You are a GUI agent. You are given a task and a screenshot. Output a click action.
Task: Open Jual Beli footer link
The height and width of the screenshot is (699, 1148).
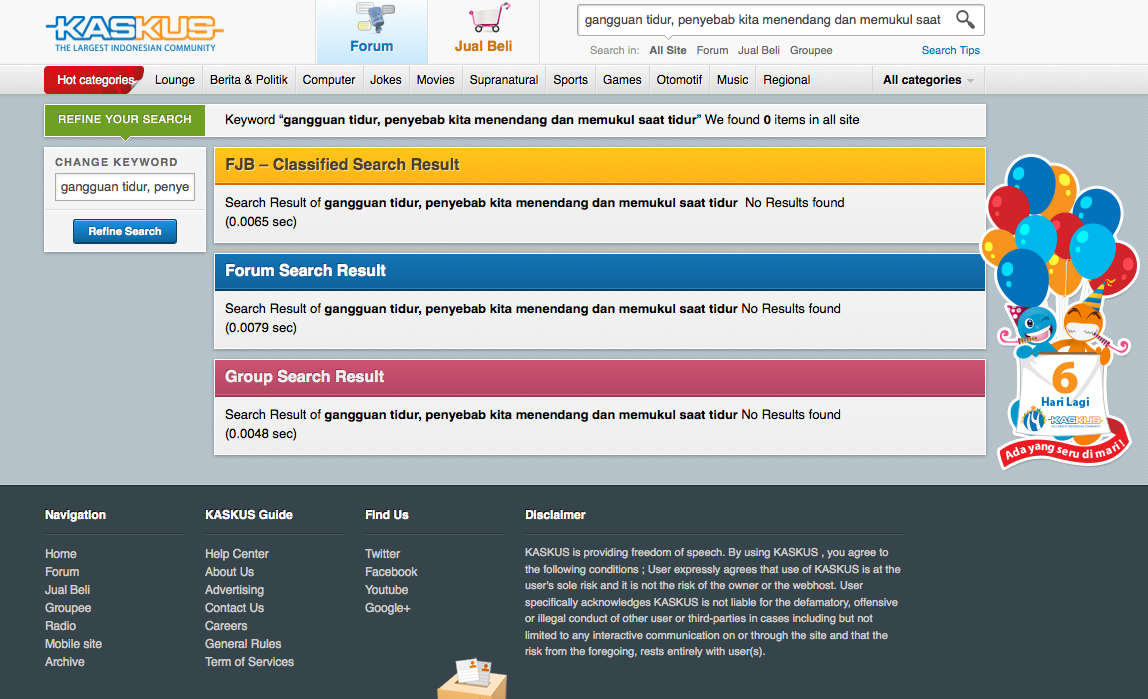[x=67, y=590]
